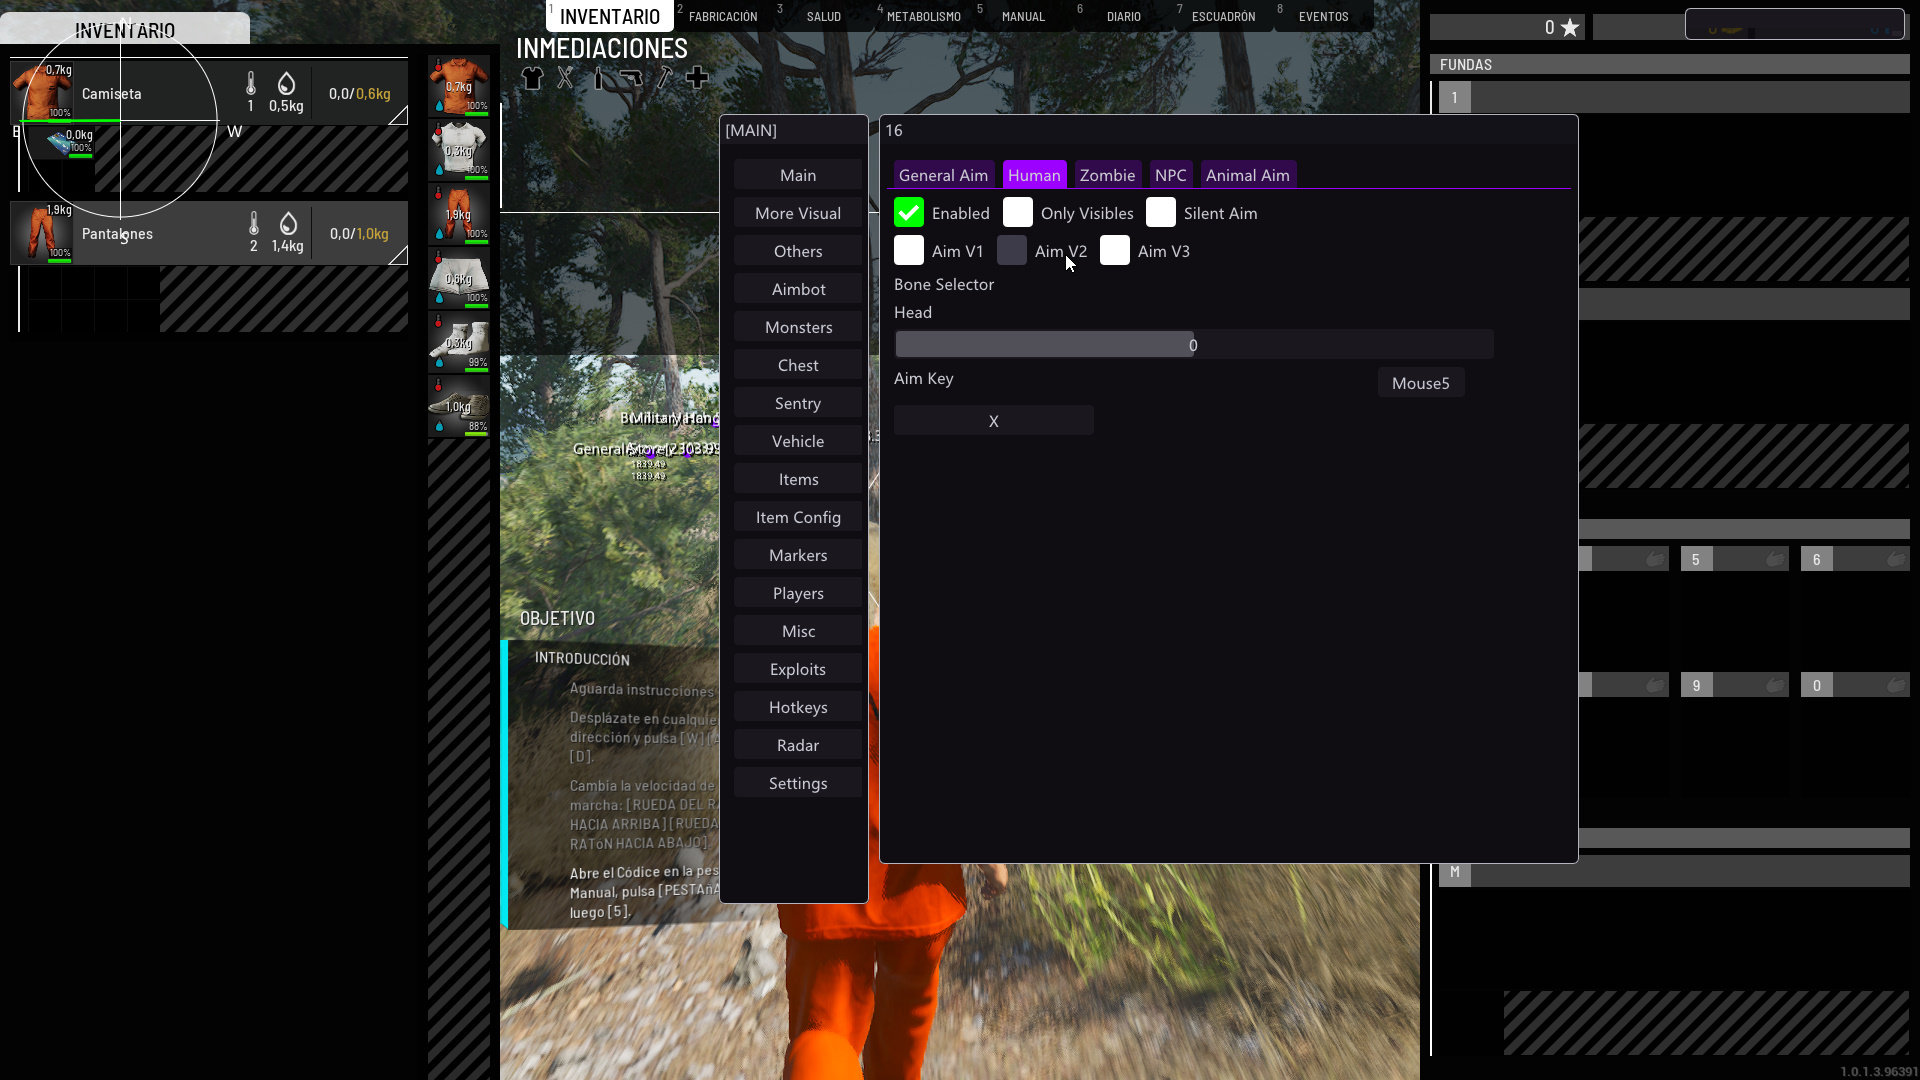The width and height of the screenshot is (1920, 1080).
Task: Select the shoes item weighing 1,0kg
Action: [x=459, y=406]
